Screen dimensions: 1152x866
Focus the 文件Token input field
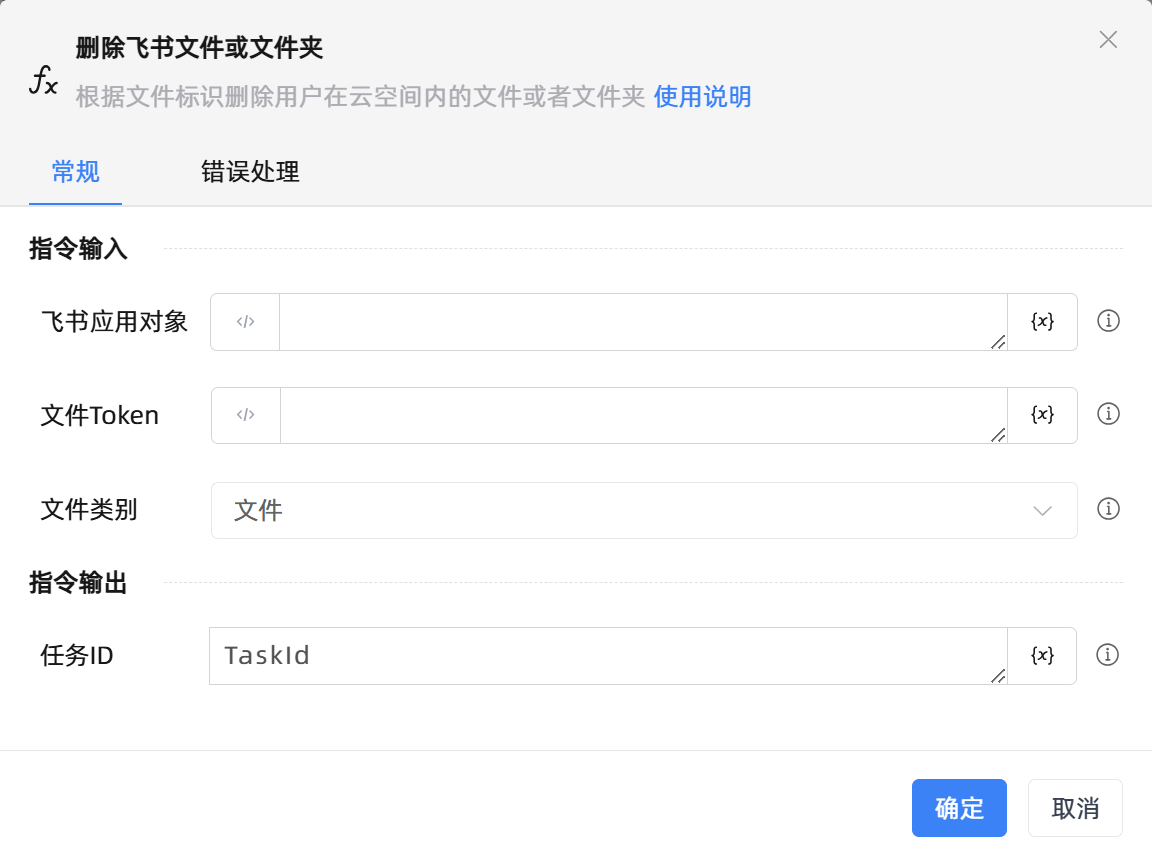[643, 415]
